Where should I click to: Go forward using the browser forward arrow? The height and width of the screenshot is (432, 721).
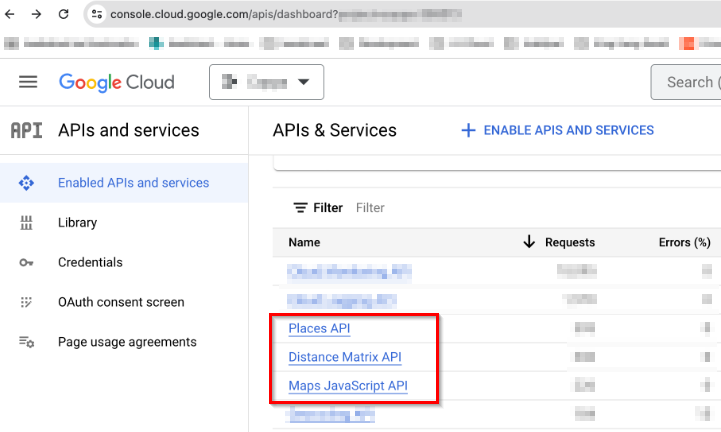[36, 14]
